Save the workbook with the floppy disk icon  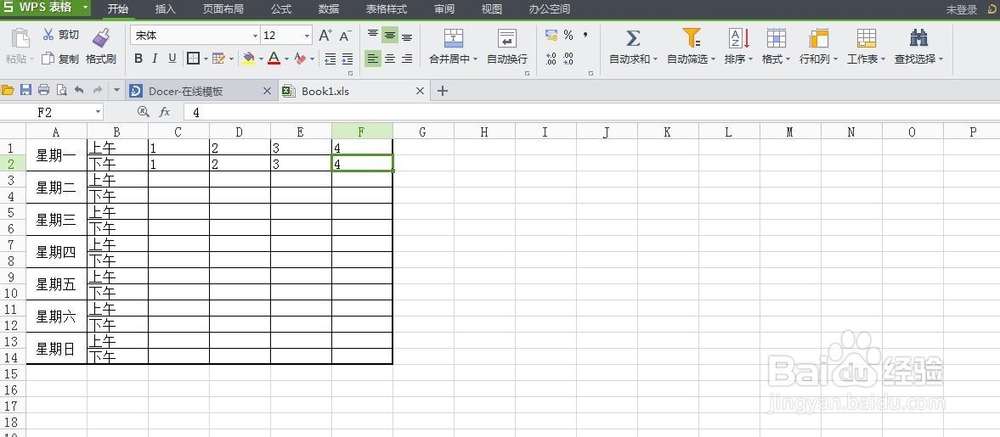click(x=26, y=91)
